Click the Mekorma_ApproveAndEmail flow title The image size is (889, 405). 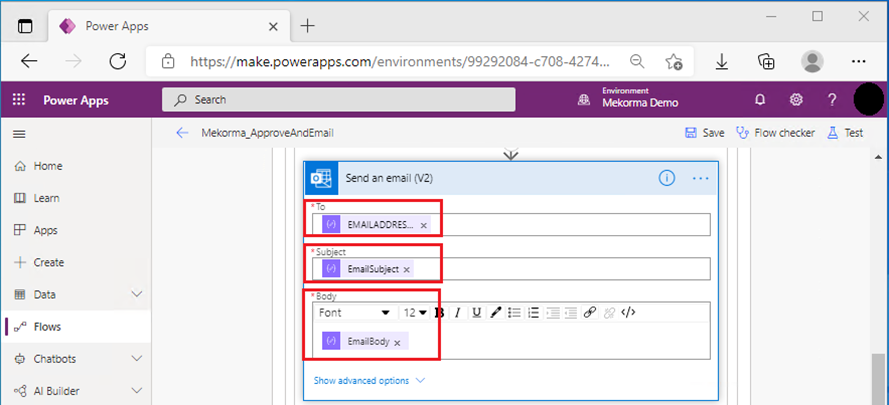[x=268, y=133]
